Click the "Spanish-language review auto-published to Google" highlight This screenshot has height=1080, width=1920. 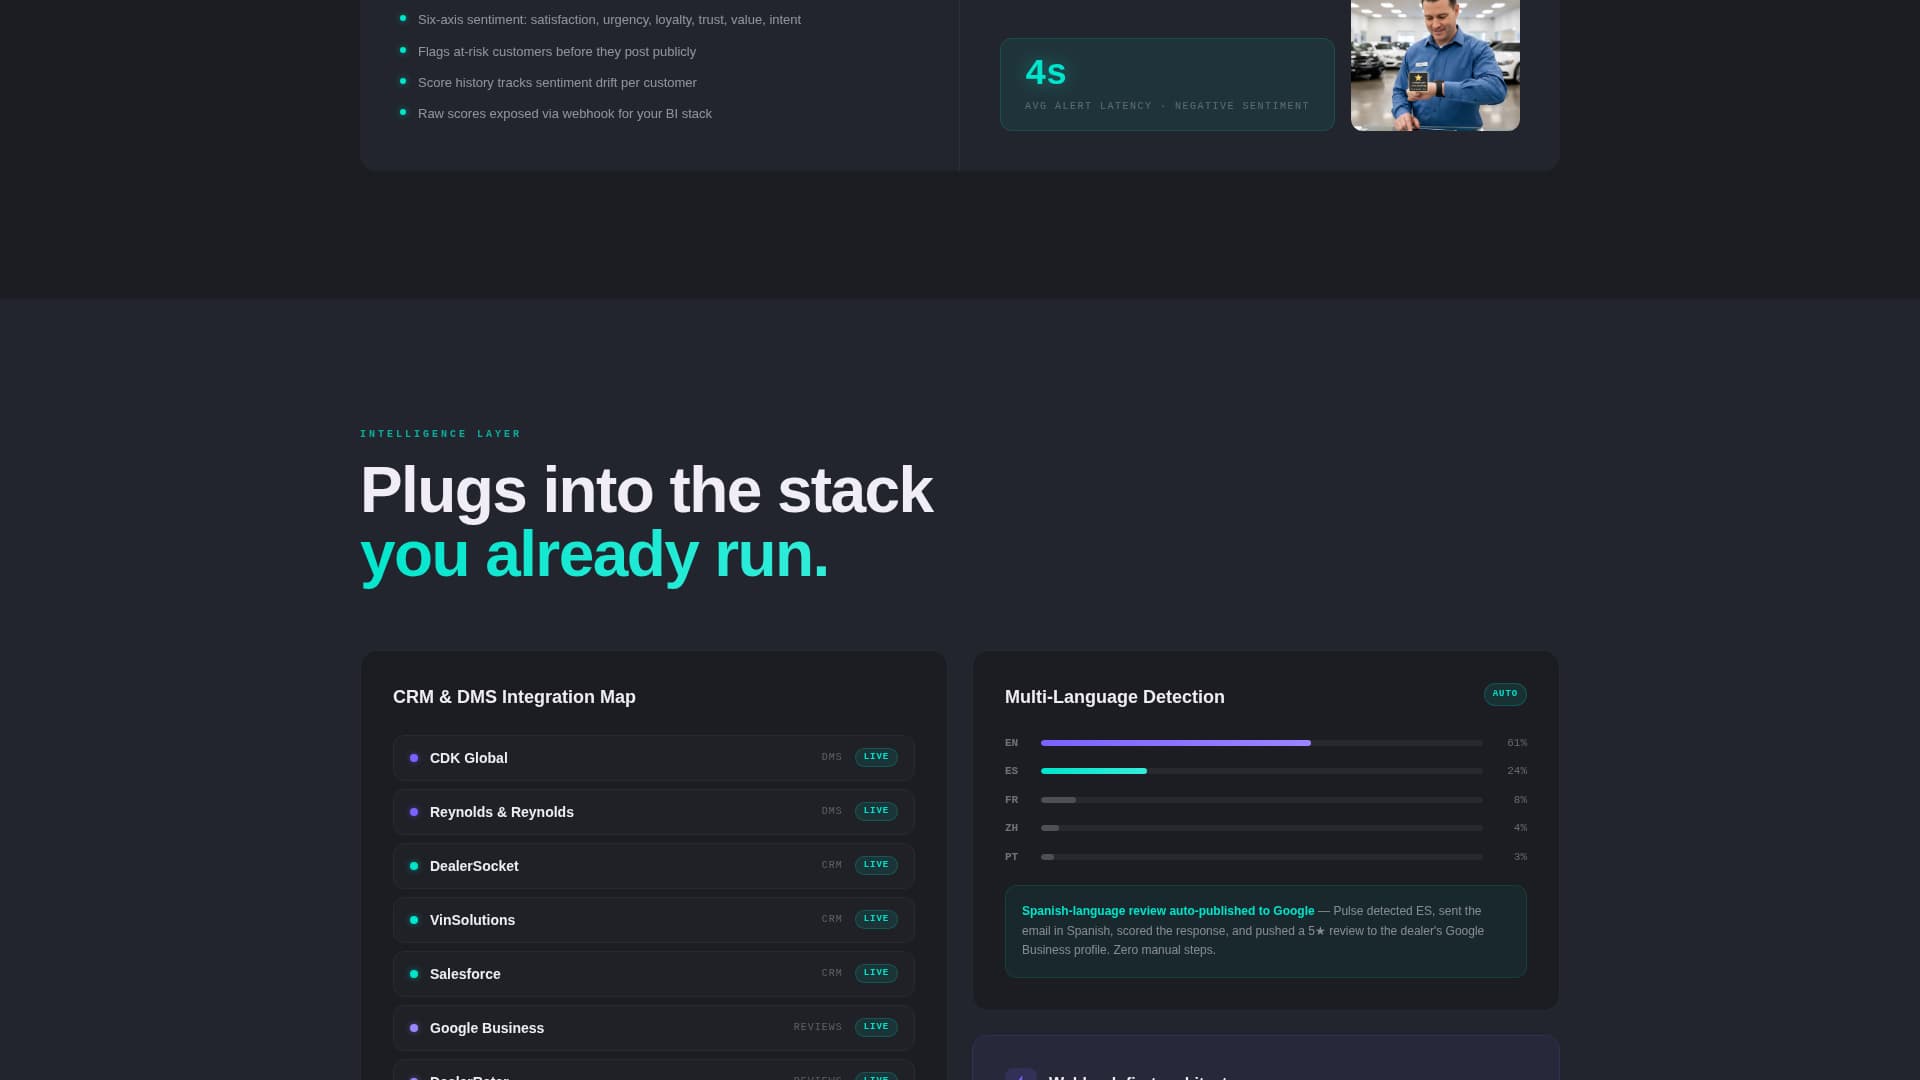[1168, 911]
